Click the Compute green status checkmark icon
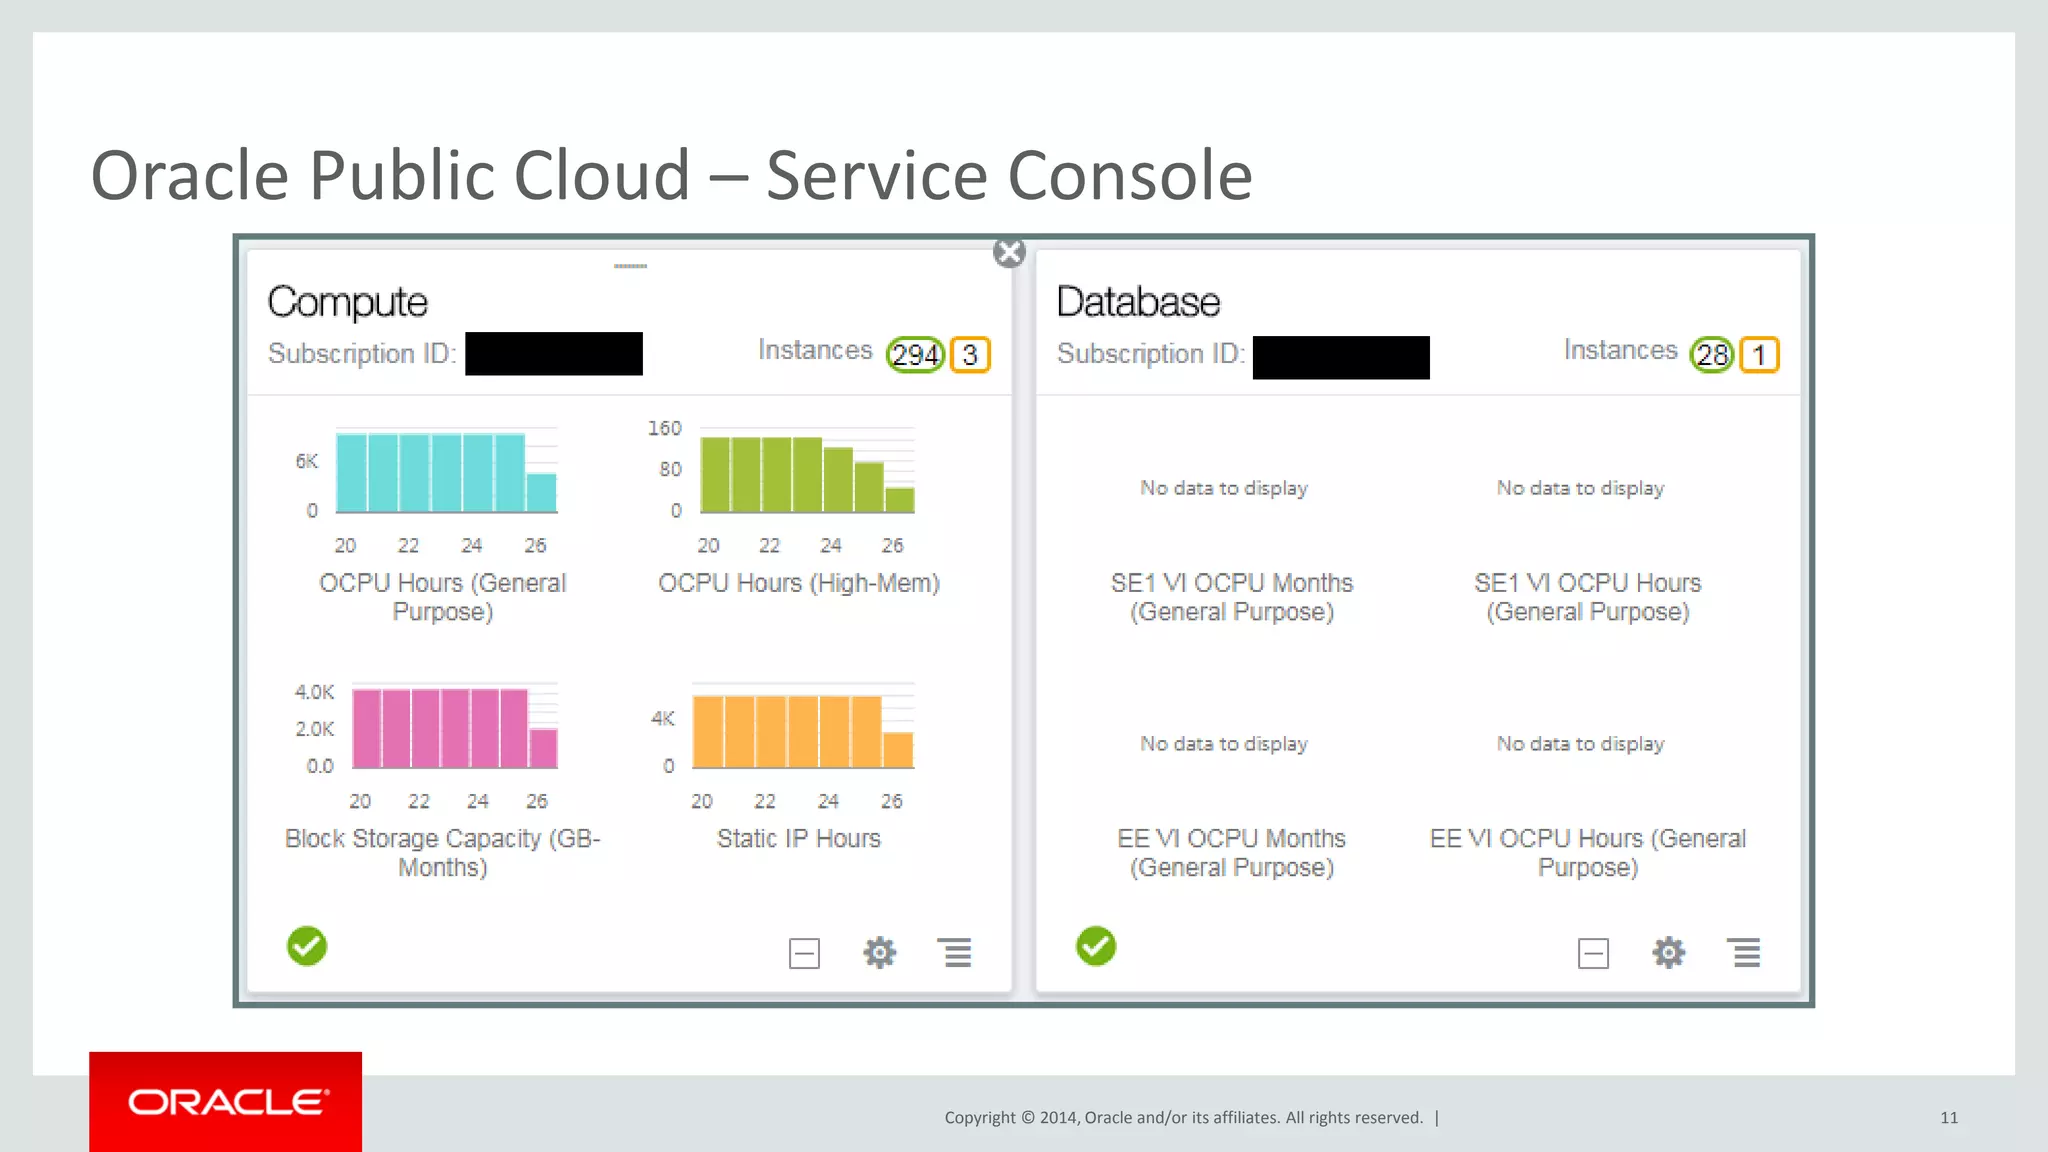This screenshot has width=2048, height=1152. [x=307, y=946]
